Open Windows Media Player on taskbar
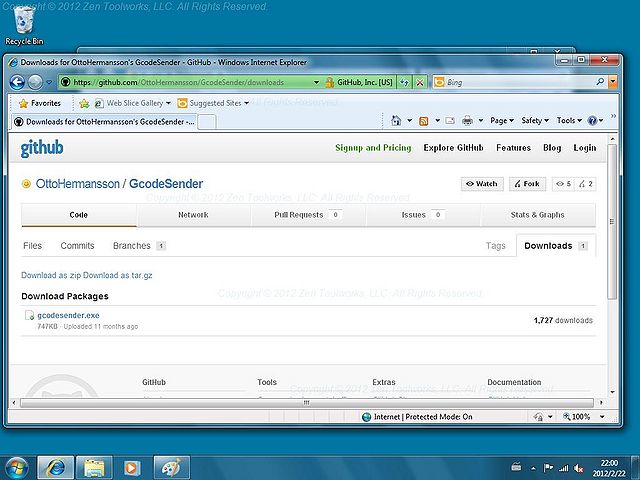 point(132,468)
